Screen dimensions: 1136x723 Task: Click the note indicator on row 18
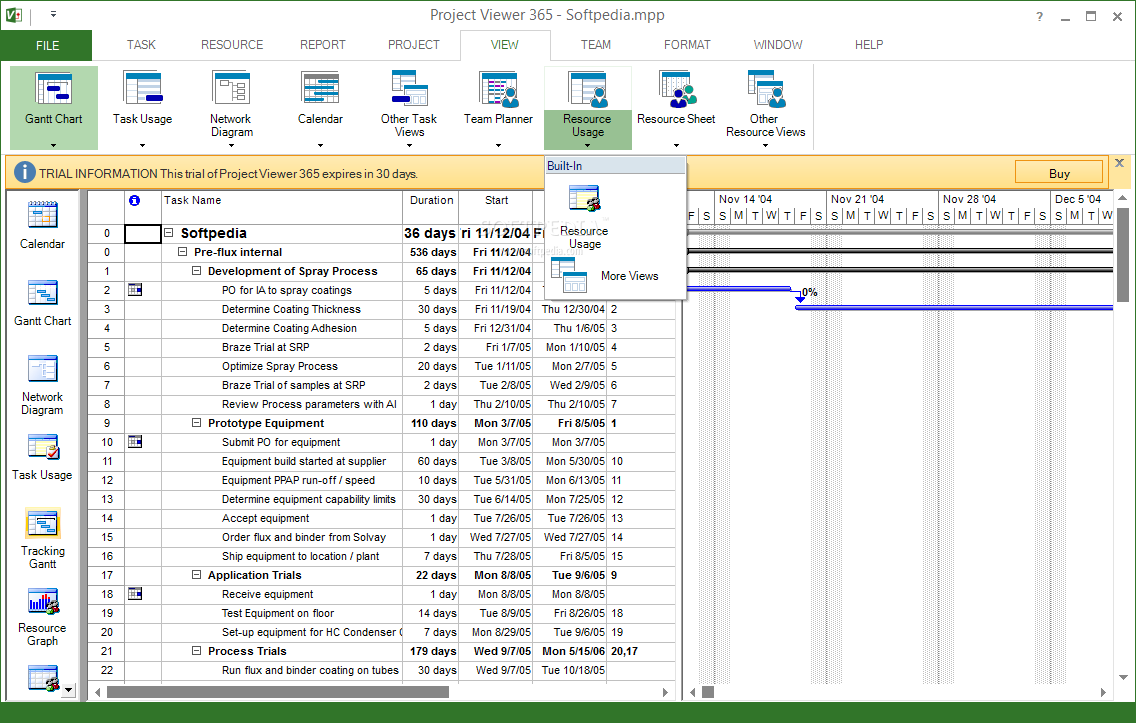135,594
